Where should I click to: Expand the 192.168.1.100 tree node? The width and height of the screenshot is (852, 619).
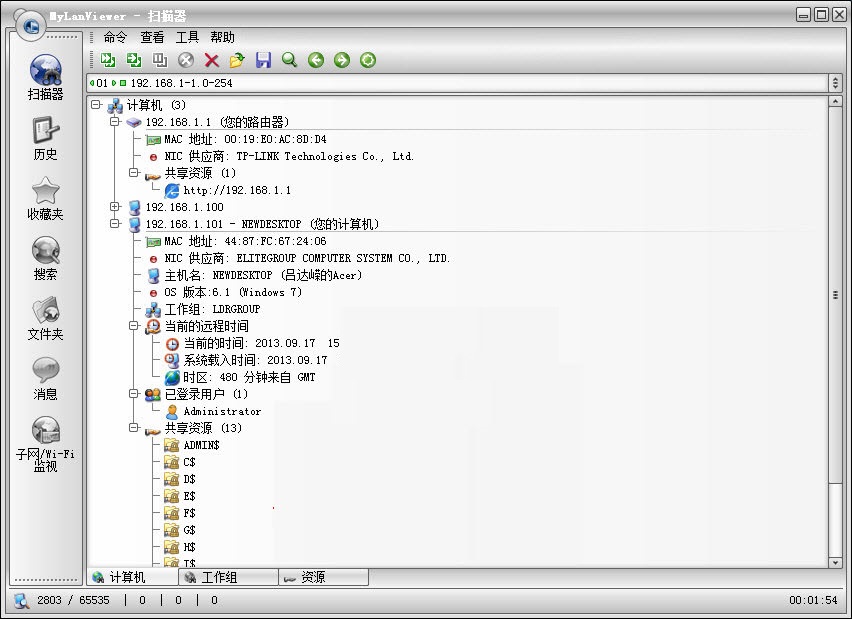coord(116,207)
